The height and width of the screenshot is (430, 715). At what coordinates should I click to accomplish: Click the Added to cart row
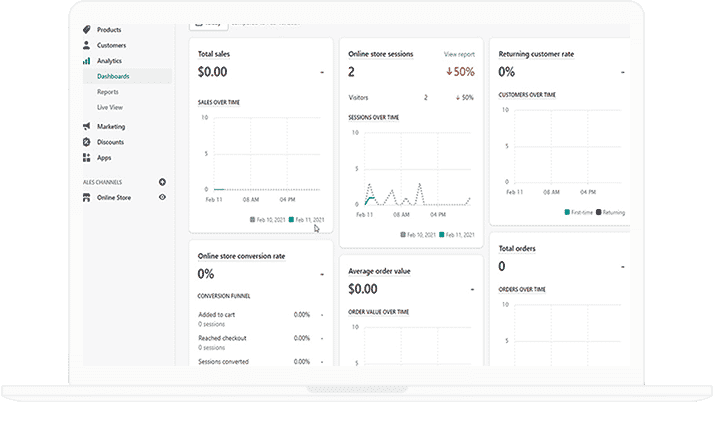click(261, 319)
